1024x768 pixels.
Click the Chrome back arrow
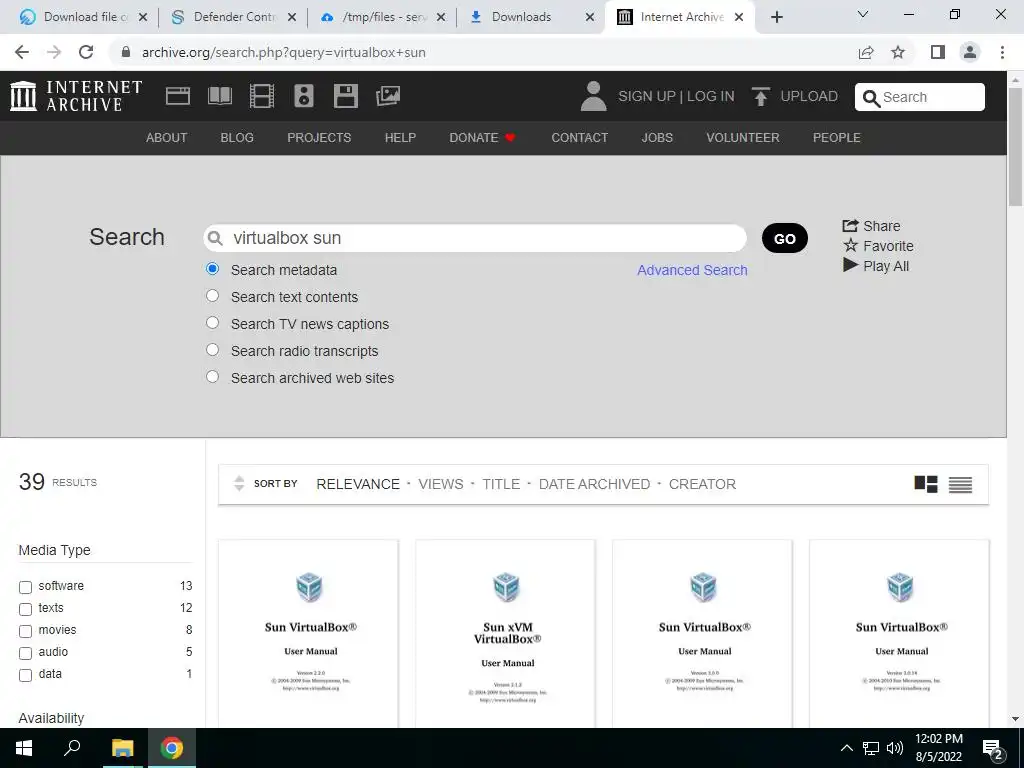(x=22, y=52)
